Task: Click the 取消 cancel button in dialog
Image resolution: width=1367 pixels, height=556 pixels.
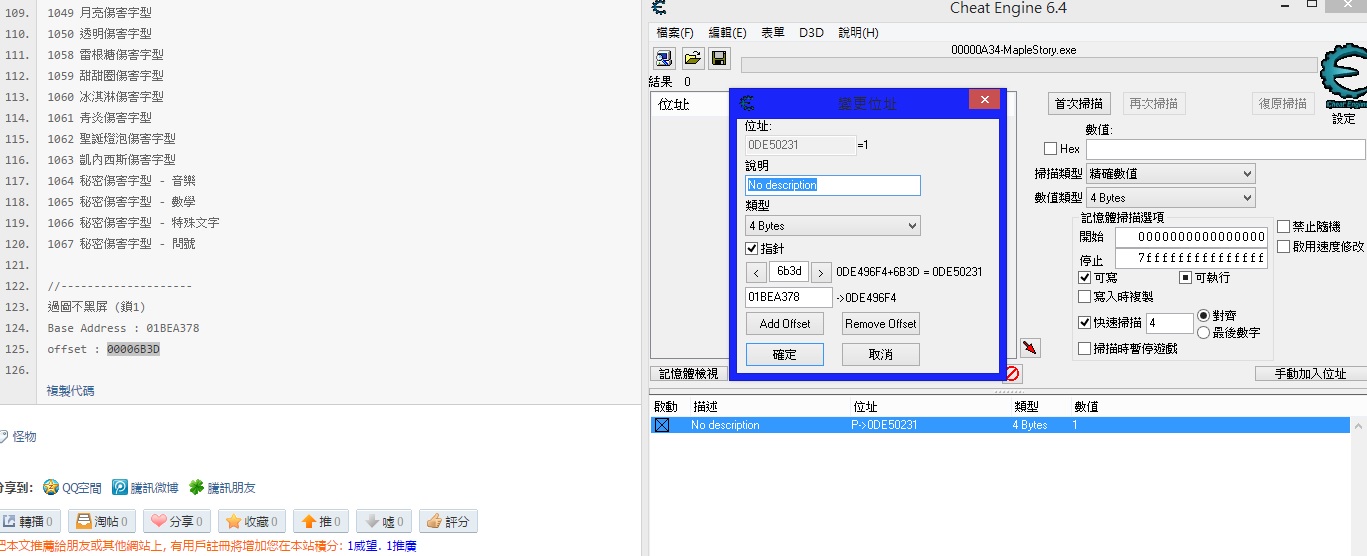Action: point(880,354)
